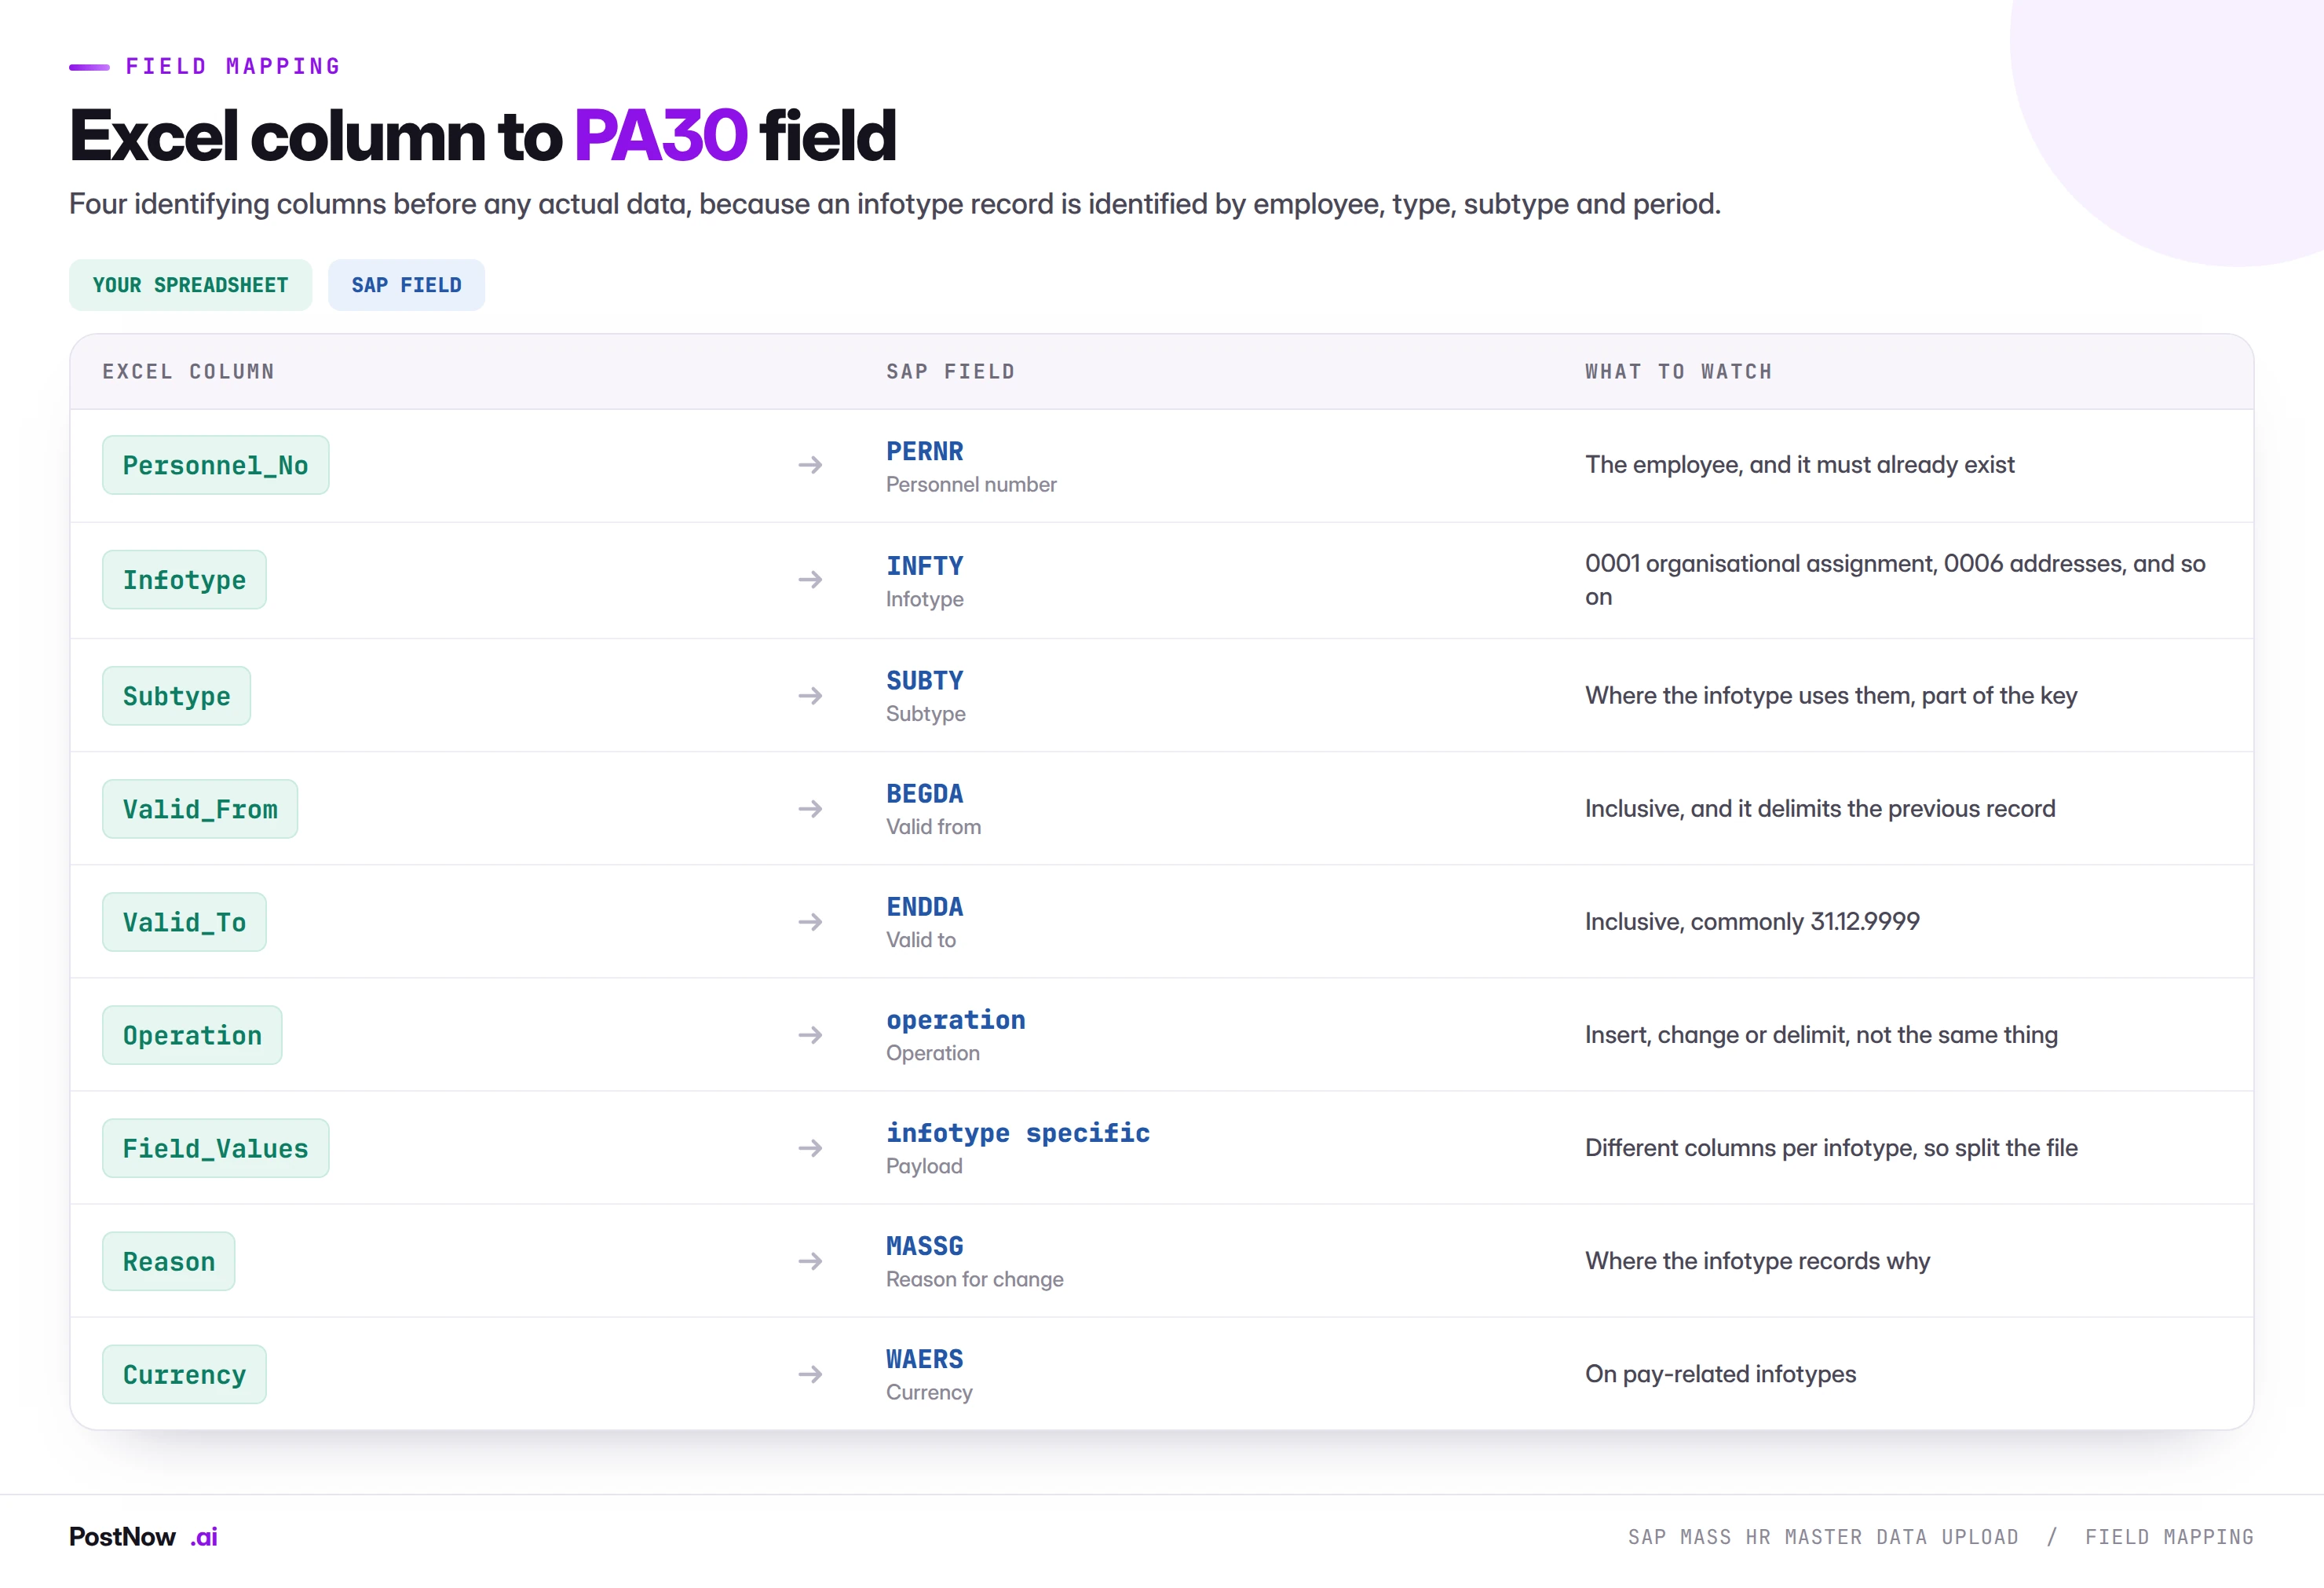Click the WHAT TO WATCH column header

(x=1678, y=372)
